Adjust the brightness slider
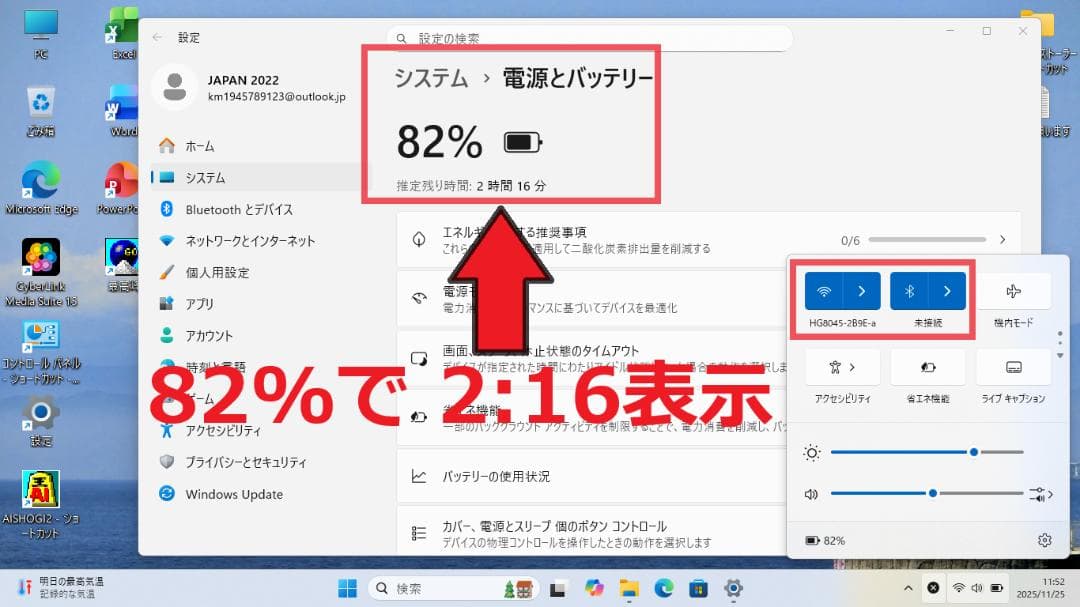Viewport: 1080px width, 607px height. tap(973, 452)
